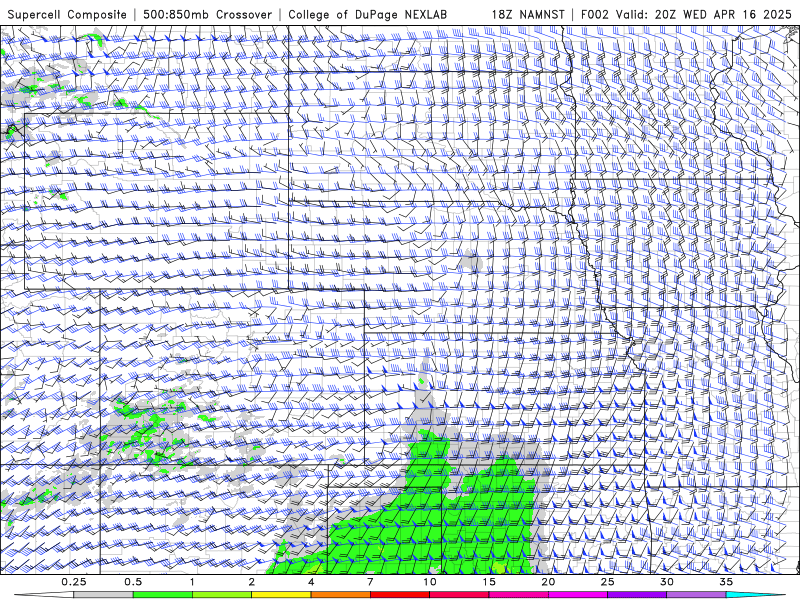Click the 'Supercell Composite' title text

67,14
